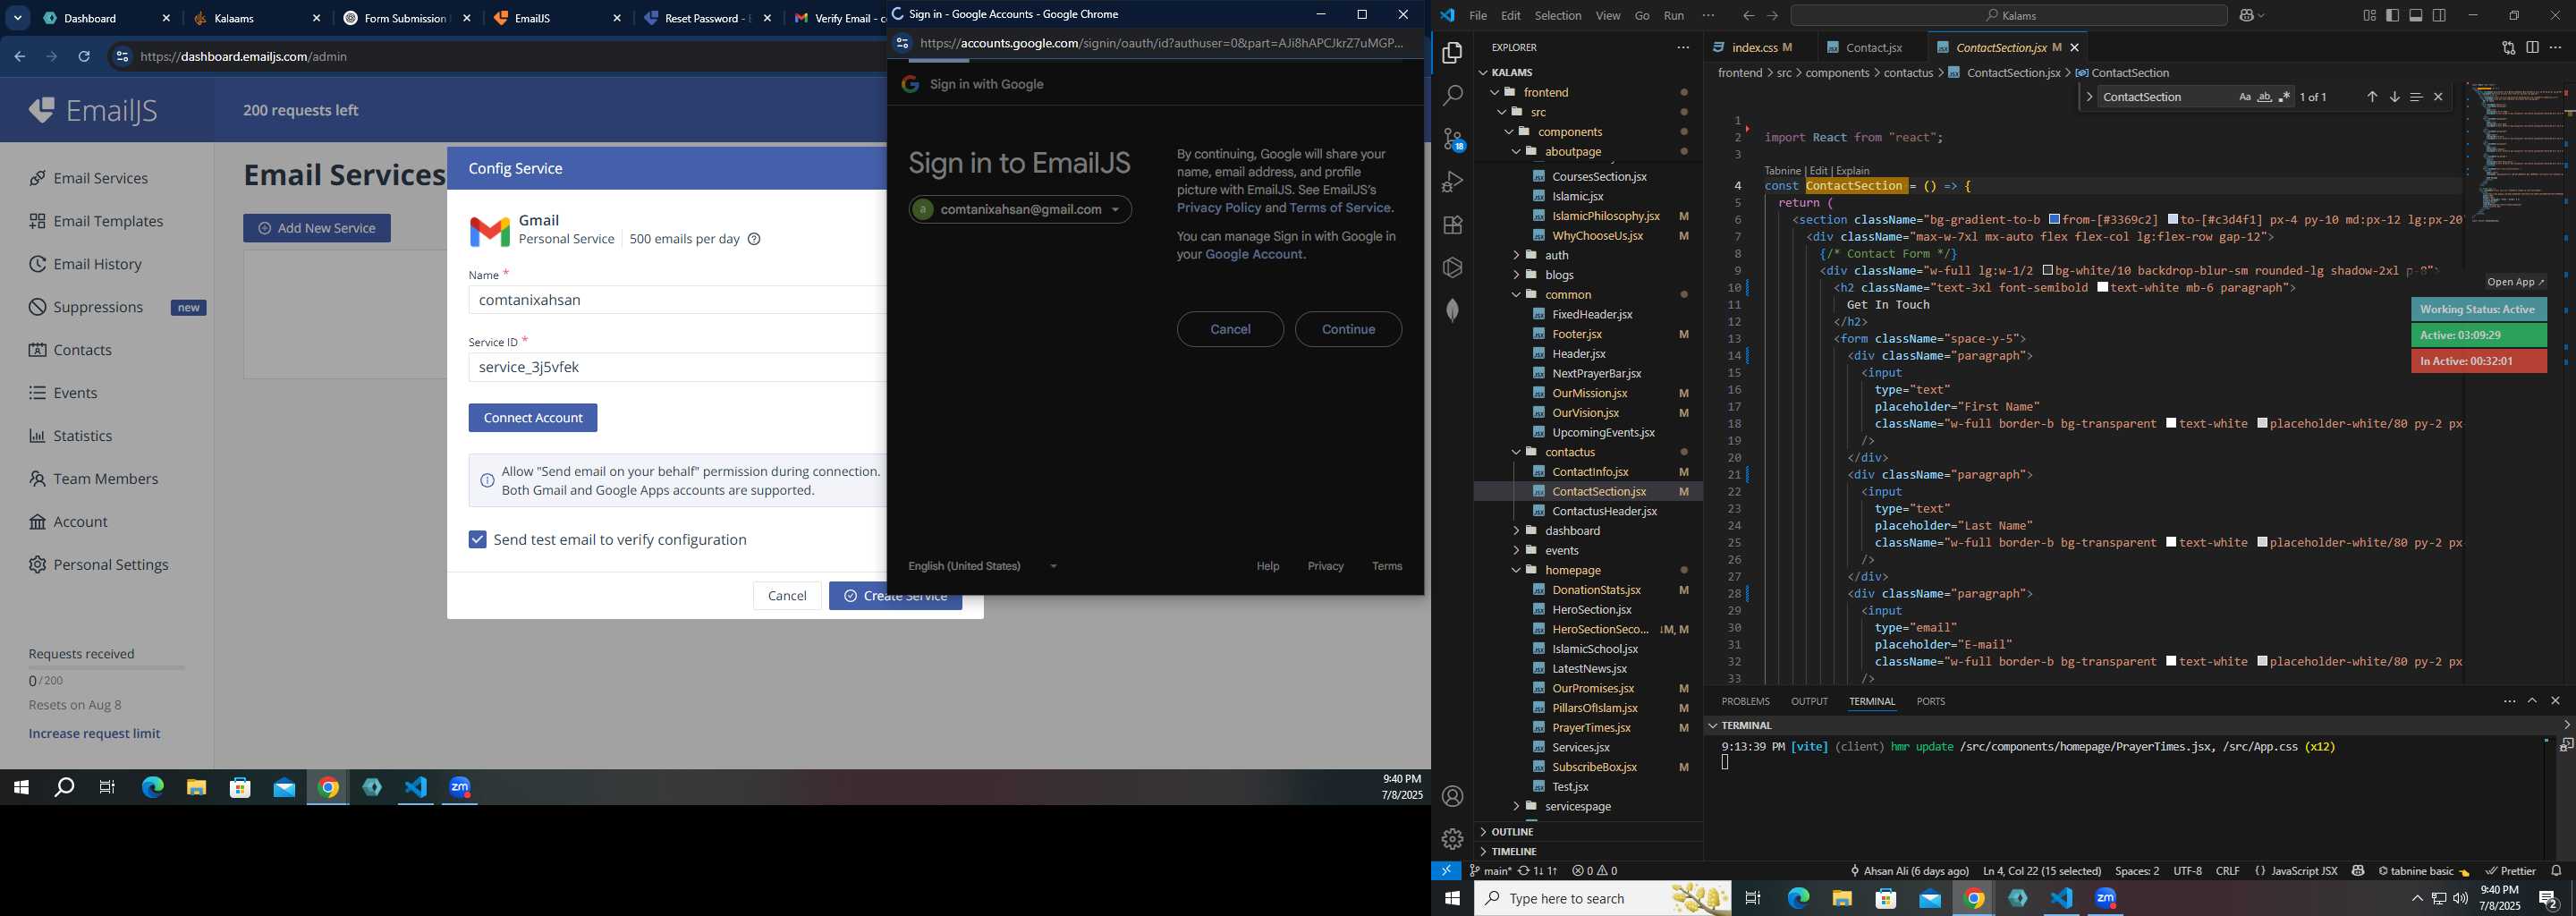Toggle Find in Selection in find widget
This screenshot has height=916, width=2576.
pos(2416,97)
